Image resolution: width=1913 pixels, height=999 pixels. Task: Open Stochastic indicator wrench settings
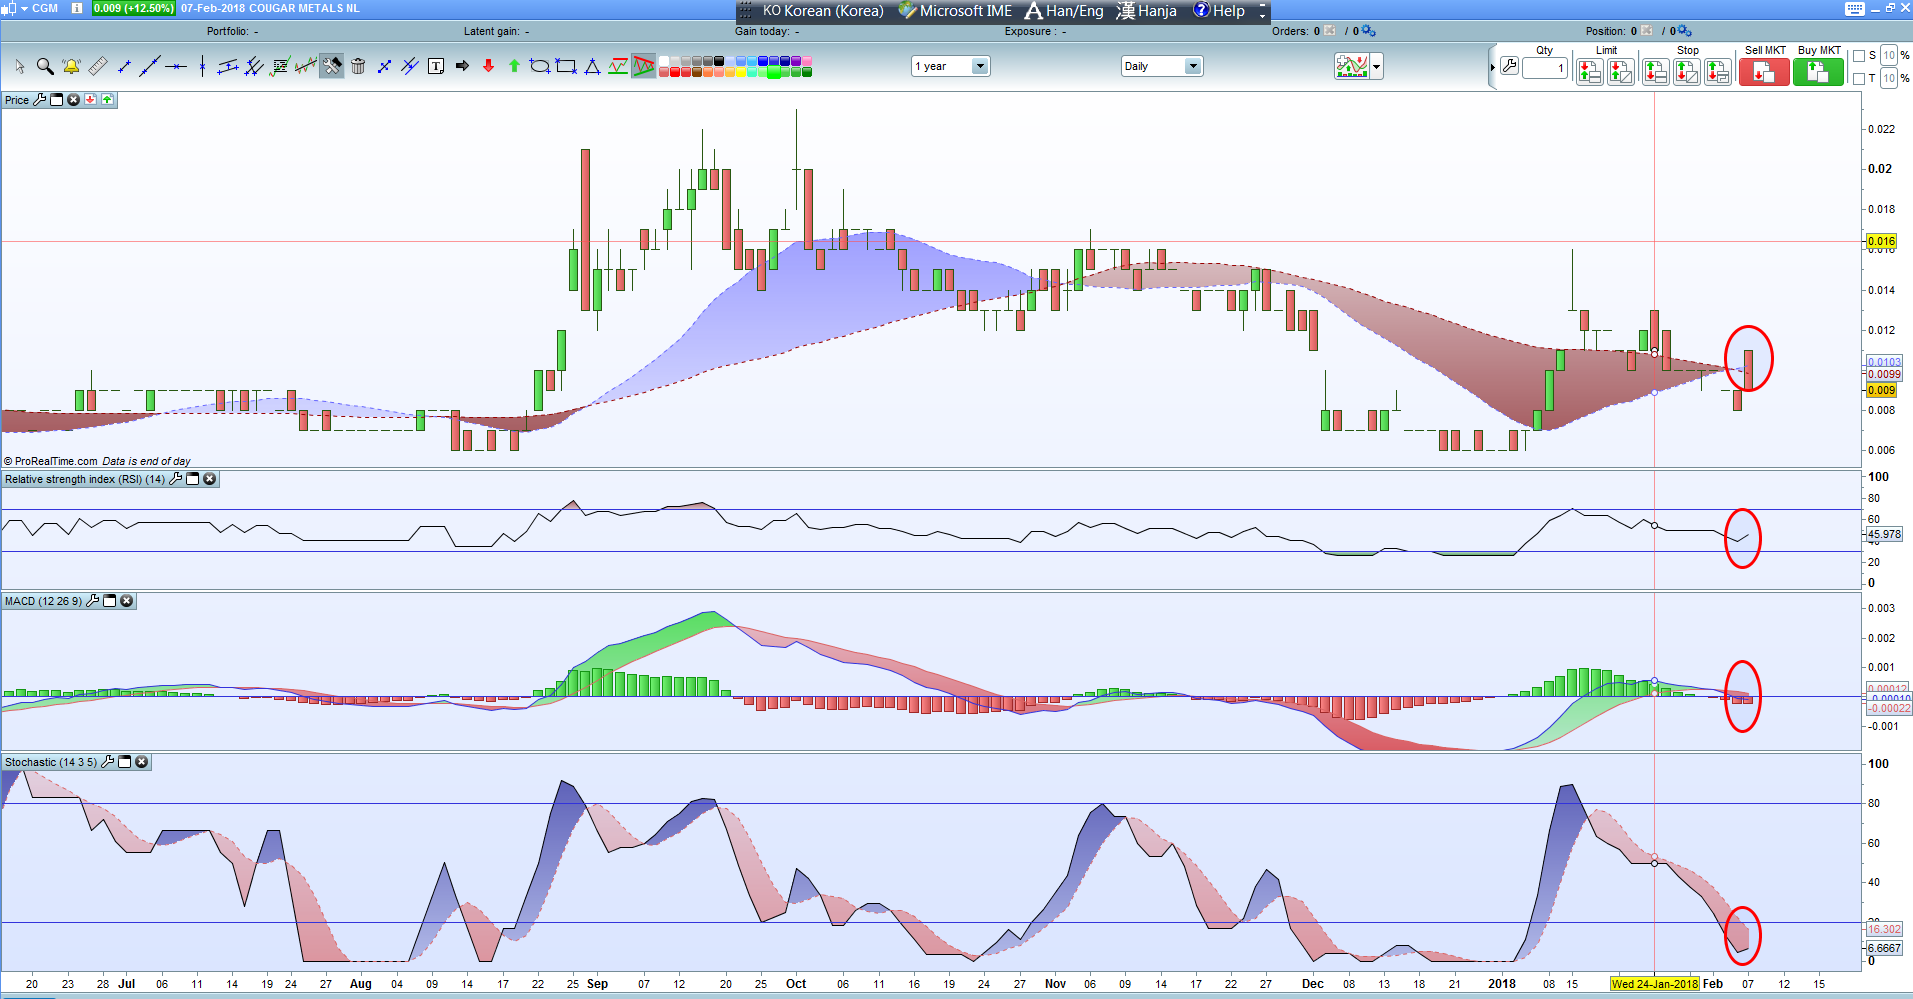(108, 762)
